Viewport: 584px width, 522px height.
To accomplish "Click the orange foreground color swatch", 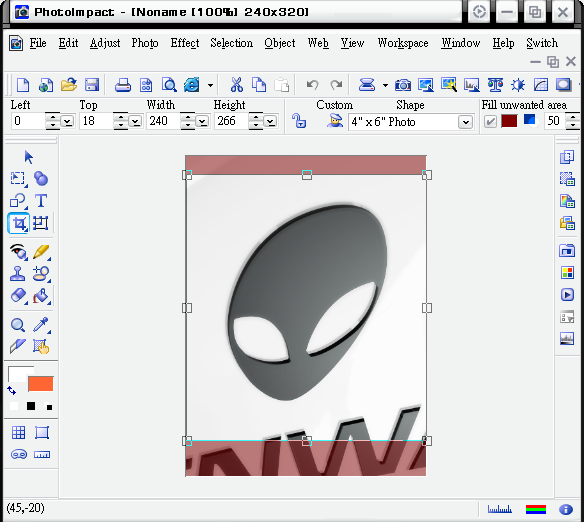I will 41,384.
